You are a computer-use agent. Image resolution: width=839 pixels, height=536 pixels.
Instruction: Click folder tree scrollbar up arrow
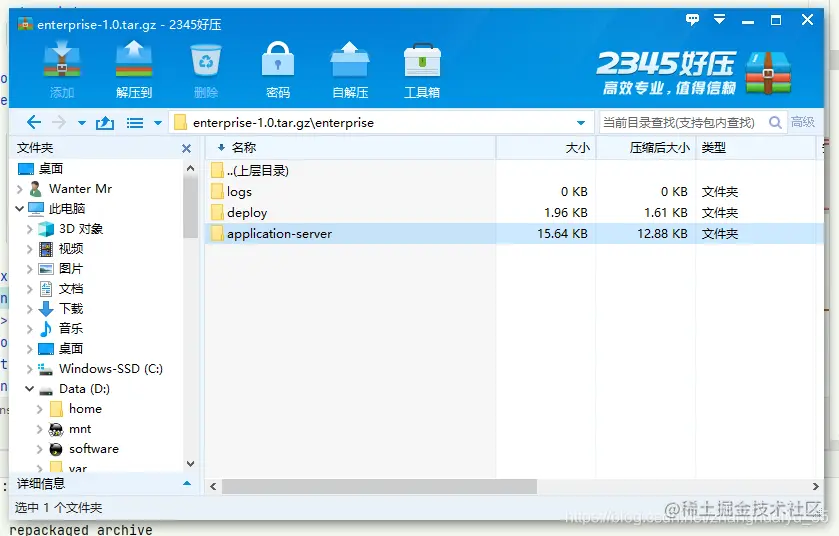click(190, 169)
